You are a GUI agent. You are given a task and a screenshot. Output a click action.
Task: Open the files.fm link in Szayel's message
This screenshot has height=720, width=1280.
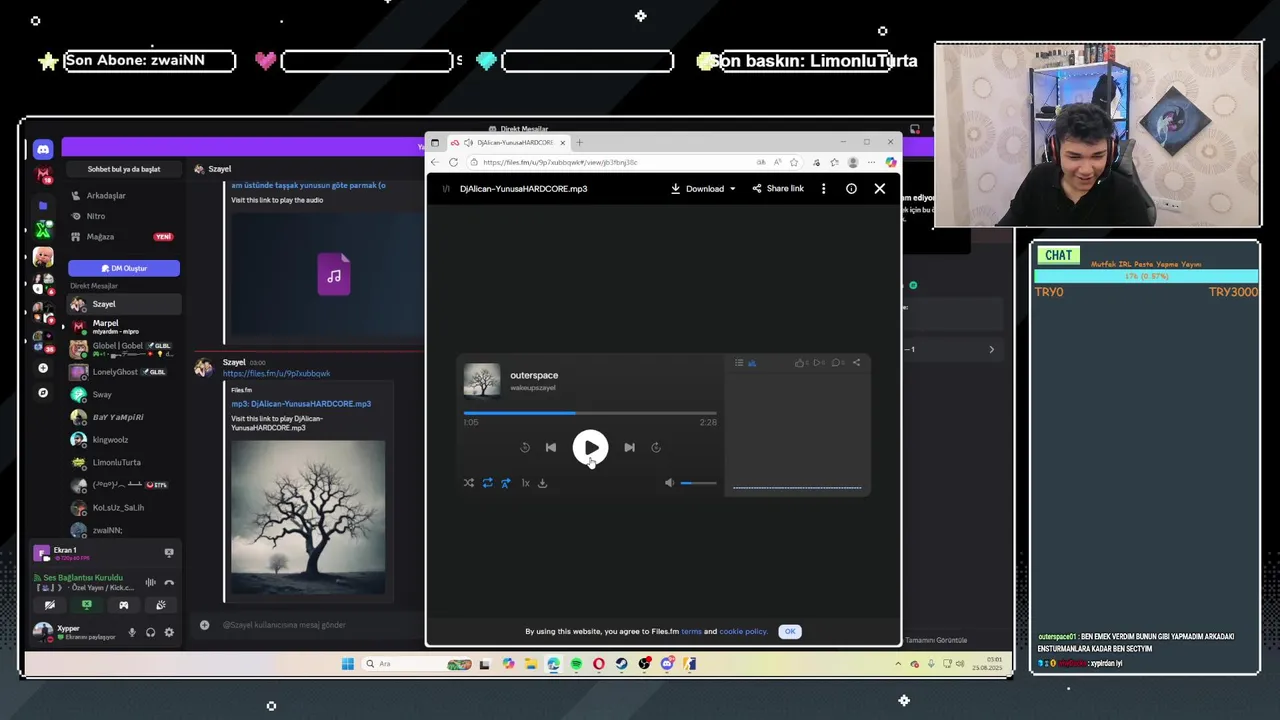click(276, 374)
